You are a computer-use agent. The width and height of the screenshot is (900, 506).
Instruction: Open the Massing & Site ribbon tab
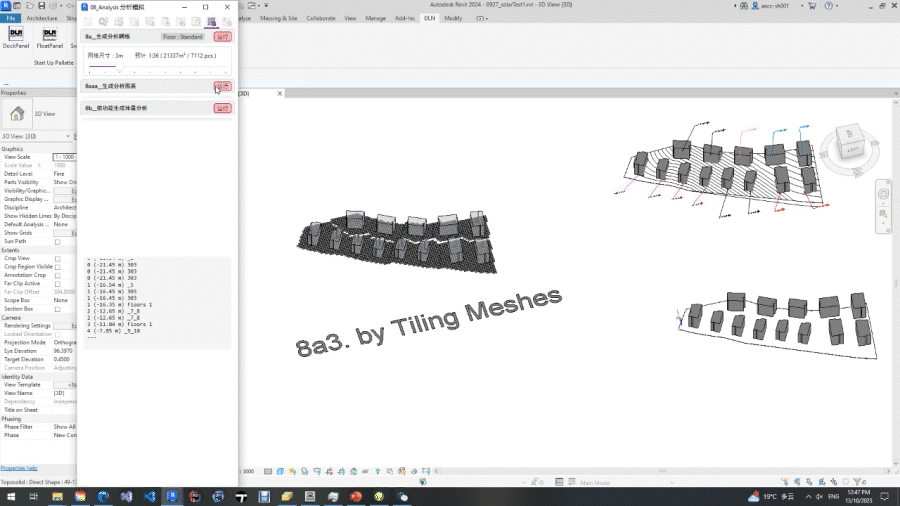pyautogui.click(x=278, y=18)
